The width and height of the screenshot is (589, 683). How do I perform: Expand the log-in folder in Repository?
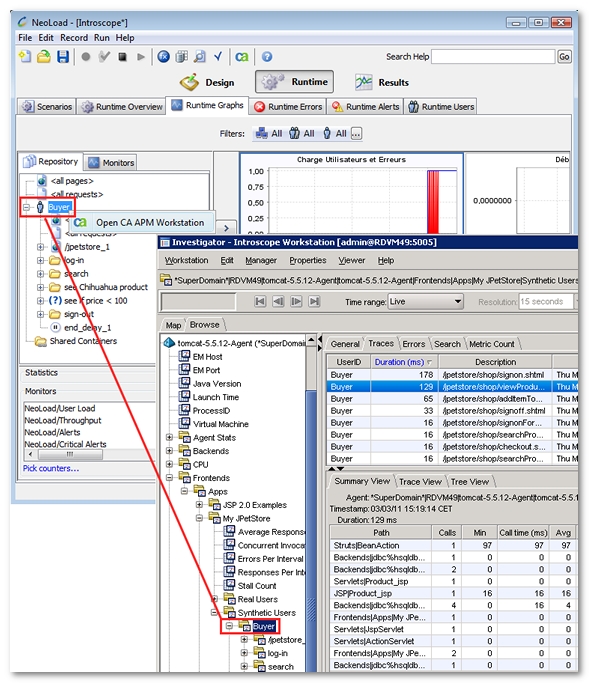click(x=41, y=260)
